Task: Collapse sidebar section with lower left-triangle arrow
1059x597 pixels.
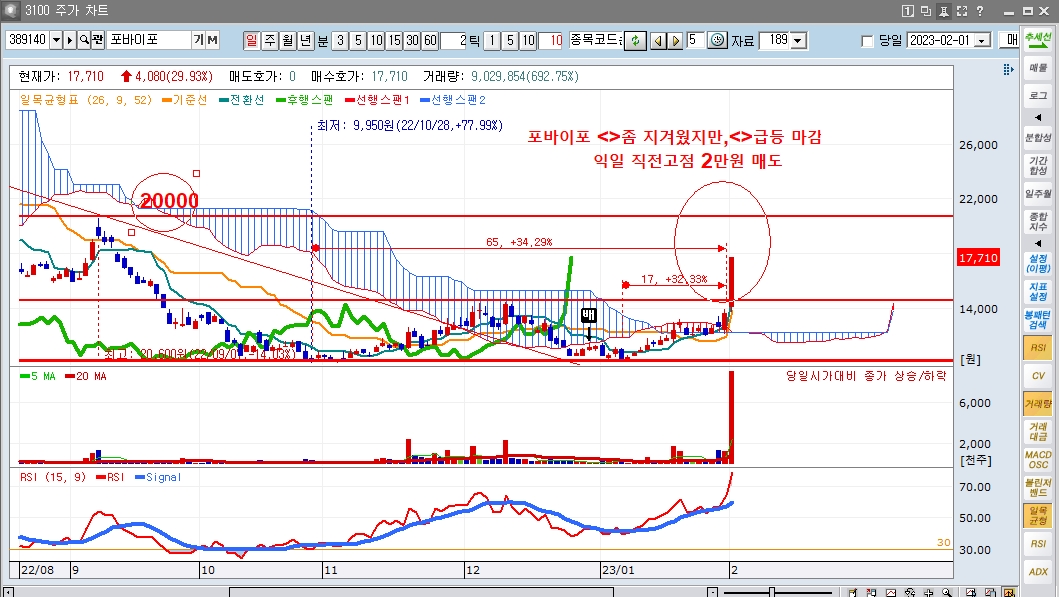Action: [x=1038, y=243]
